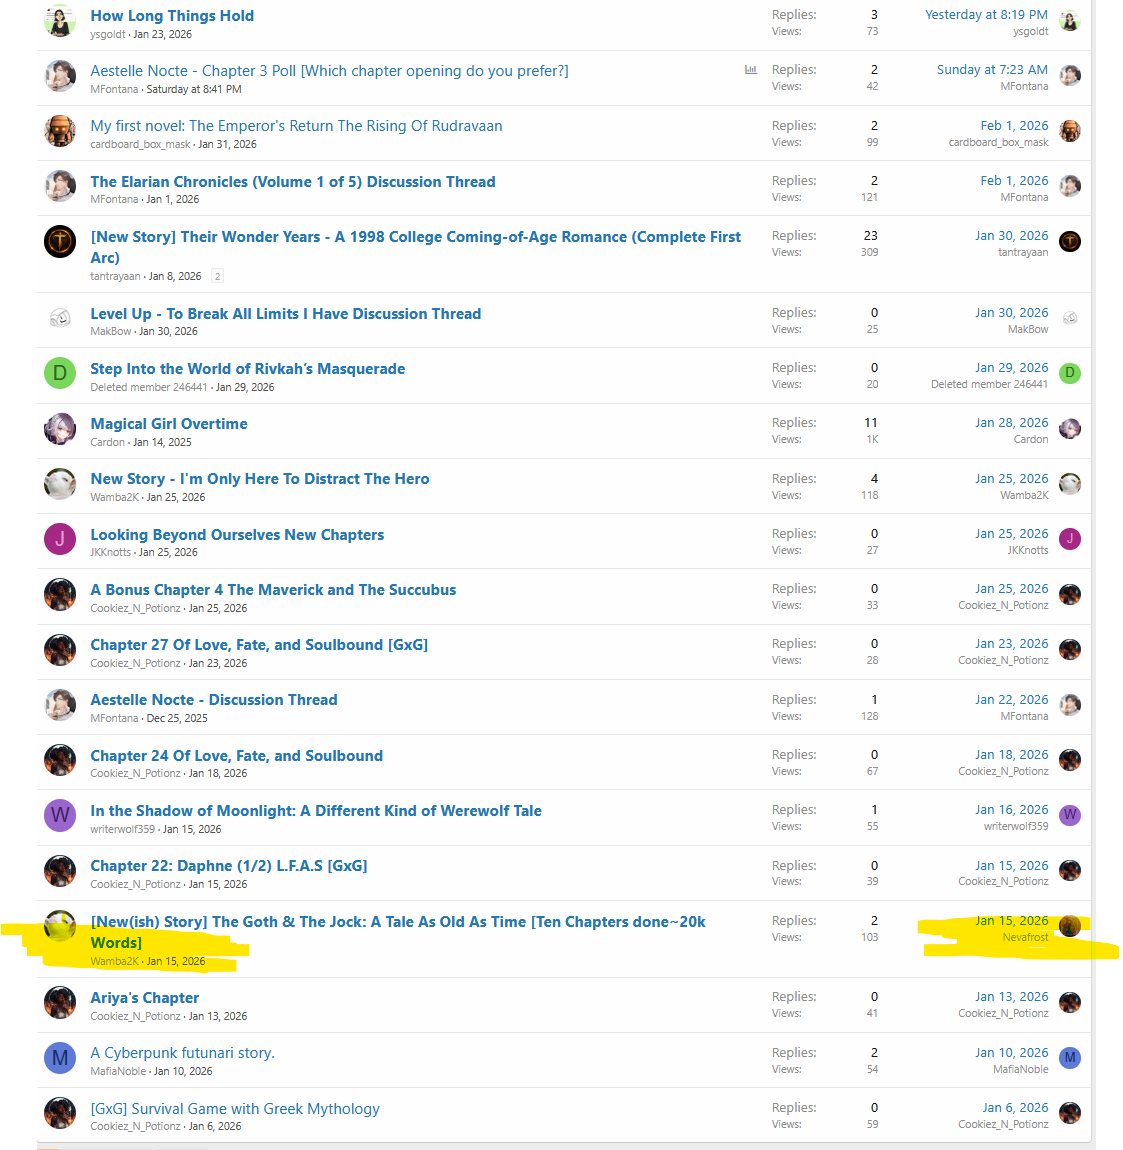Click left avatar next to My first novel thread
The height and width of the screenshot is (1150, 1123).
pos(60,131)
